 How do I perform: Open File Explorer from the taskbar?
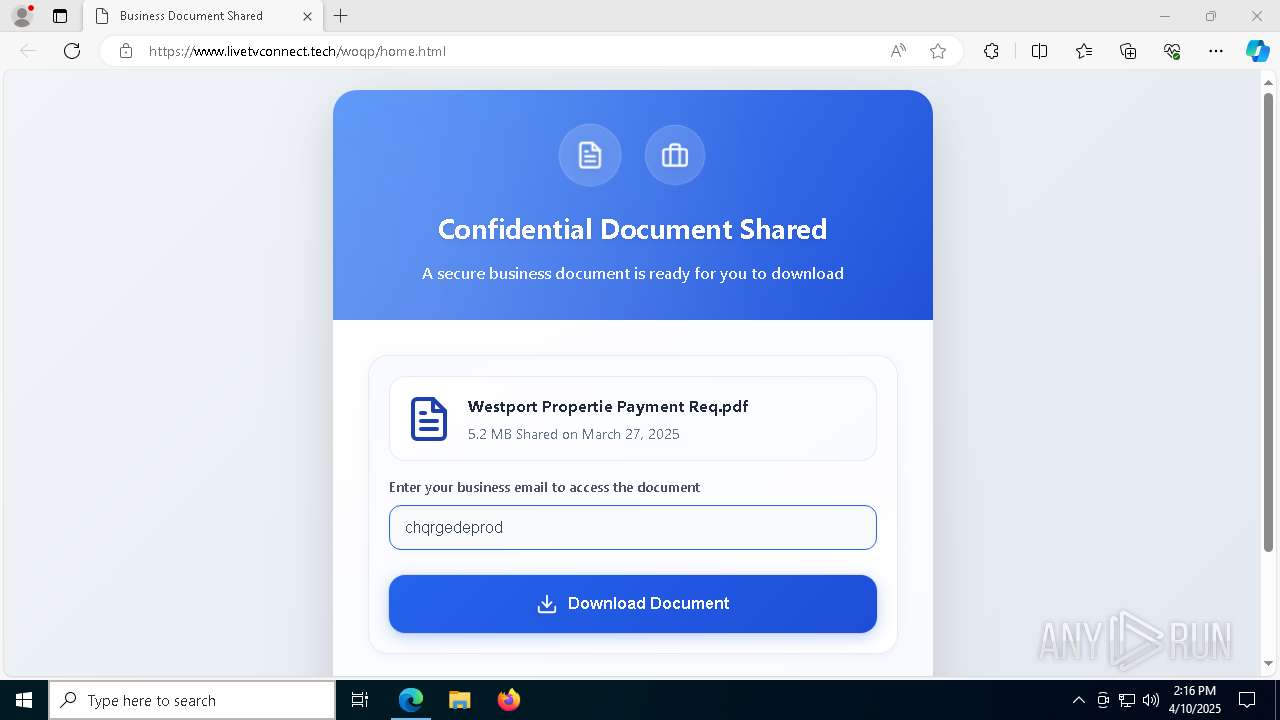coord(459,700)
